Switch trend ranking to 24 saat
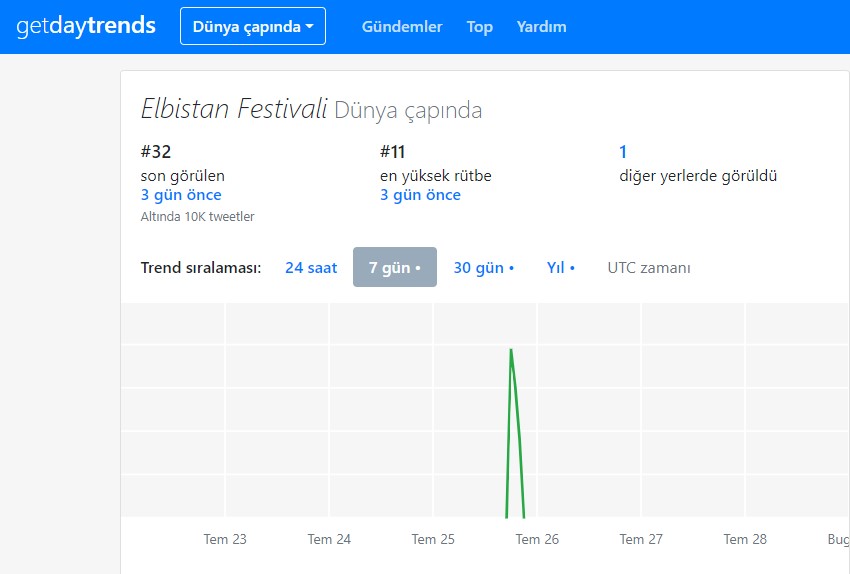This screenshot has width=850, height=574. (x=311, y=268)
